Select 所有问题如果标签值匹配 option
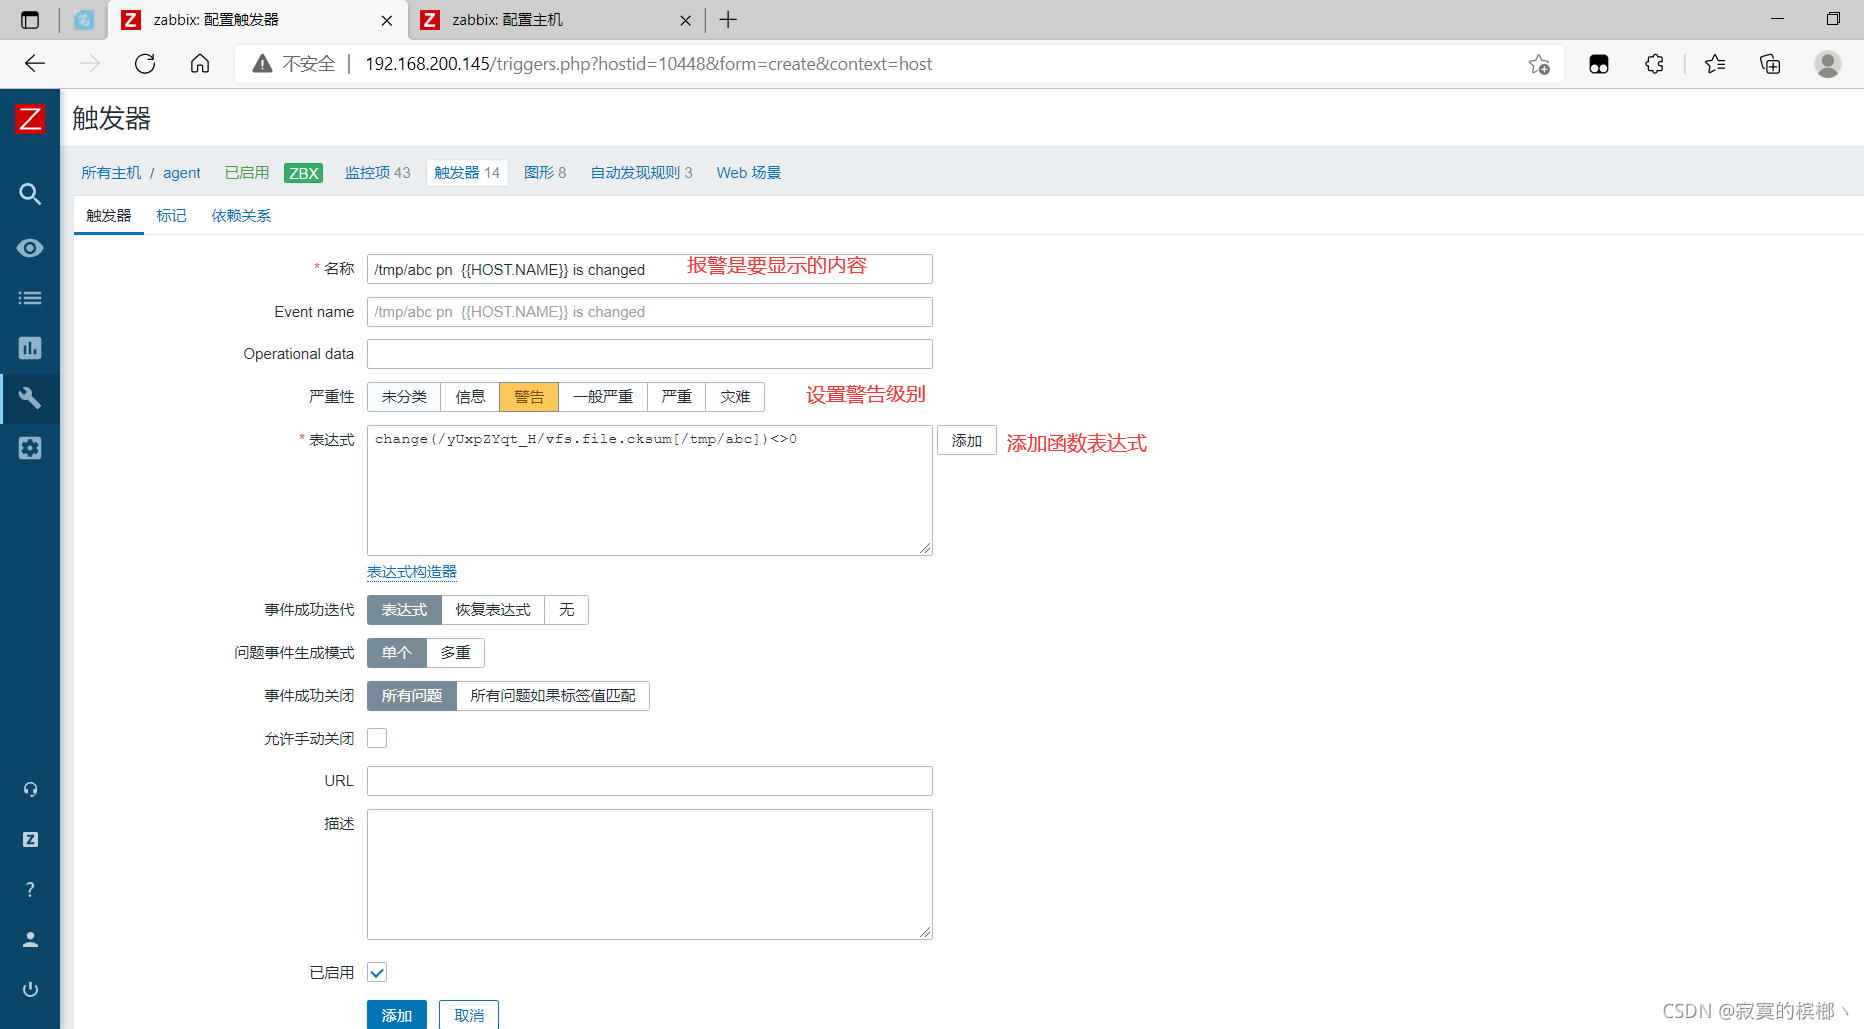 553,696
